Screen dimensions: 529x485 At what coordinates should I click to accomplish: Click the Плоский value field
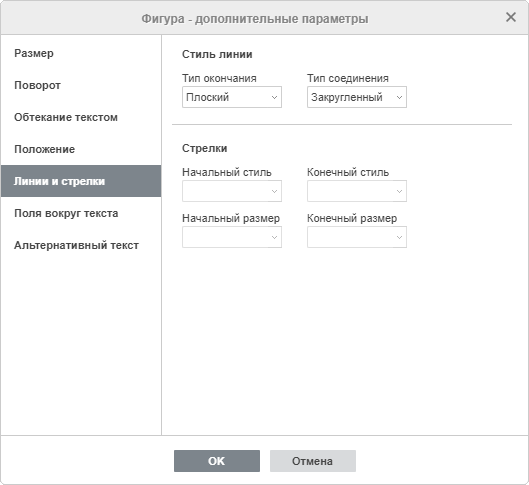tap(225, 97)
